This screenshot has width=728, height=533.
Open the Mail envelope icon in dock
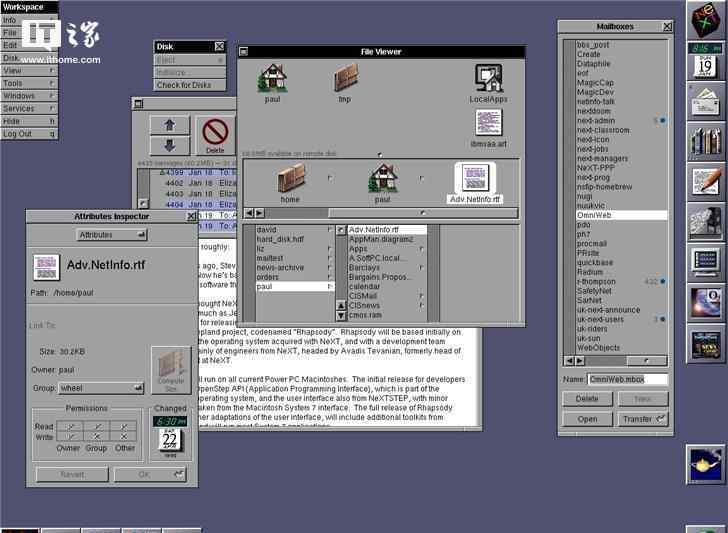pyautogui.click(x=705, y=101)
